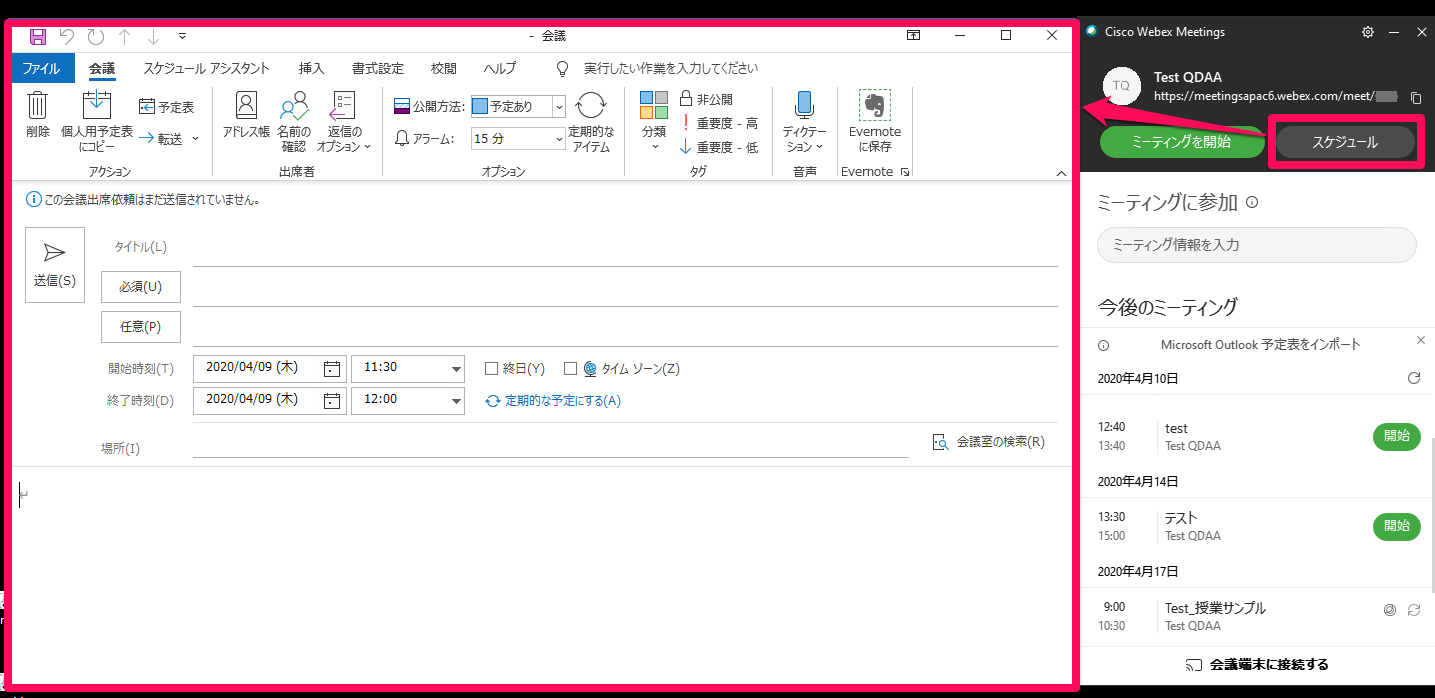Refresh the Webex upcoming meetings list
1435x698 pixels.
coord(1413,378)
